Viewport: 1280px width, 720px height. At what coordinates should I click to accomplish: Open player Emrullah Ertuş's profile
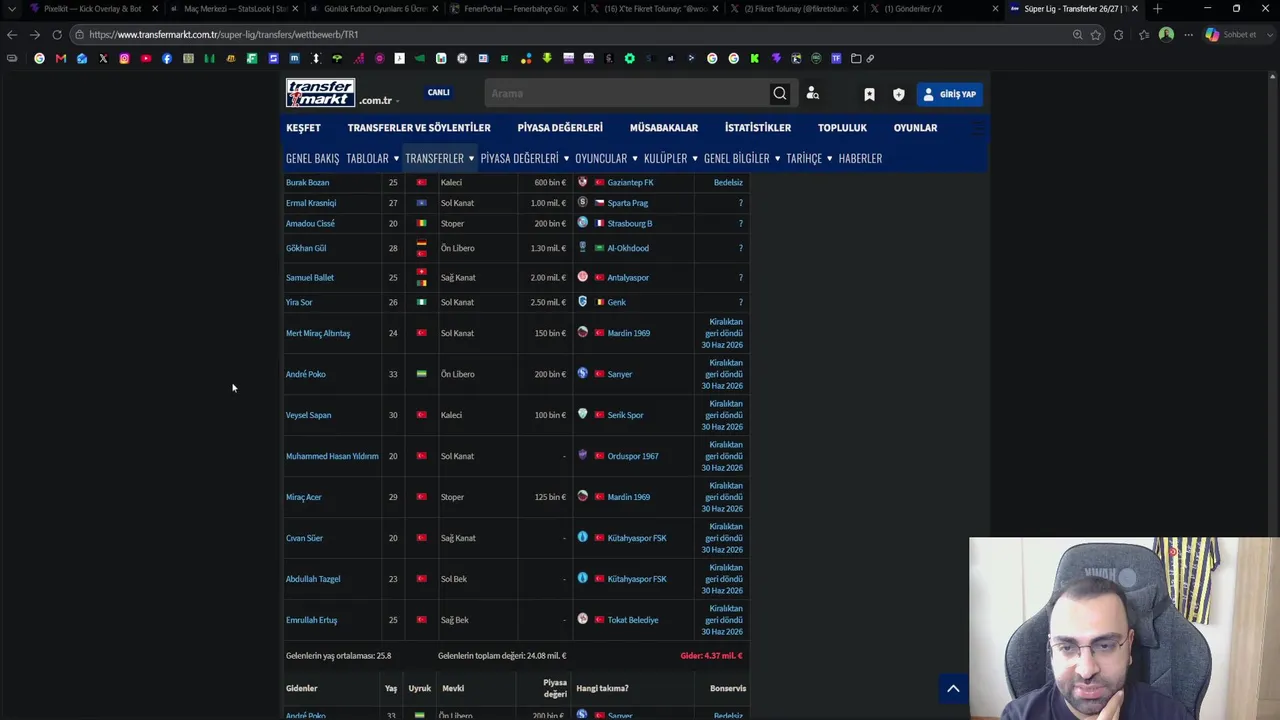pos(311,619)
